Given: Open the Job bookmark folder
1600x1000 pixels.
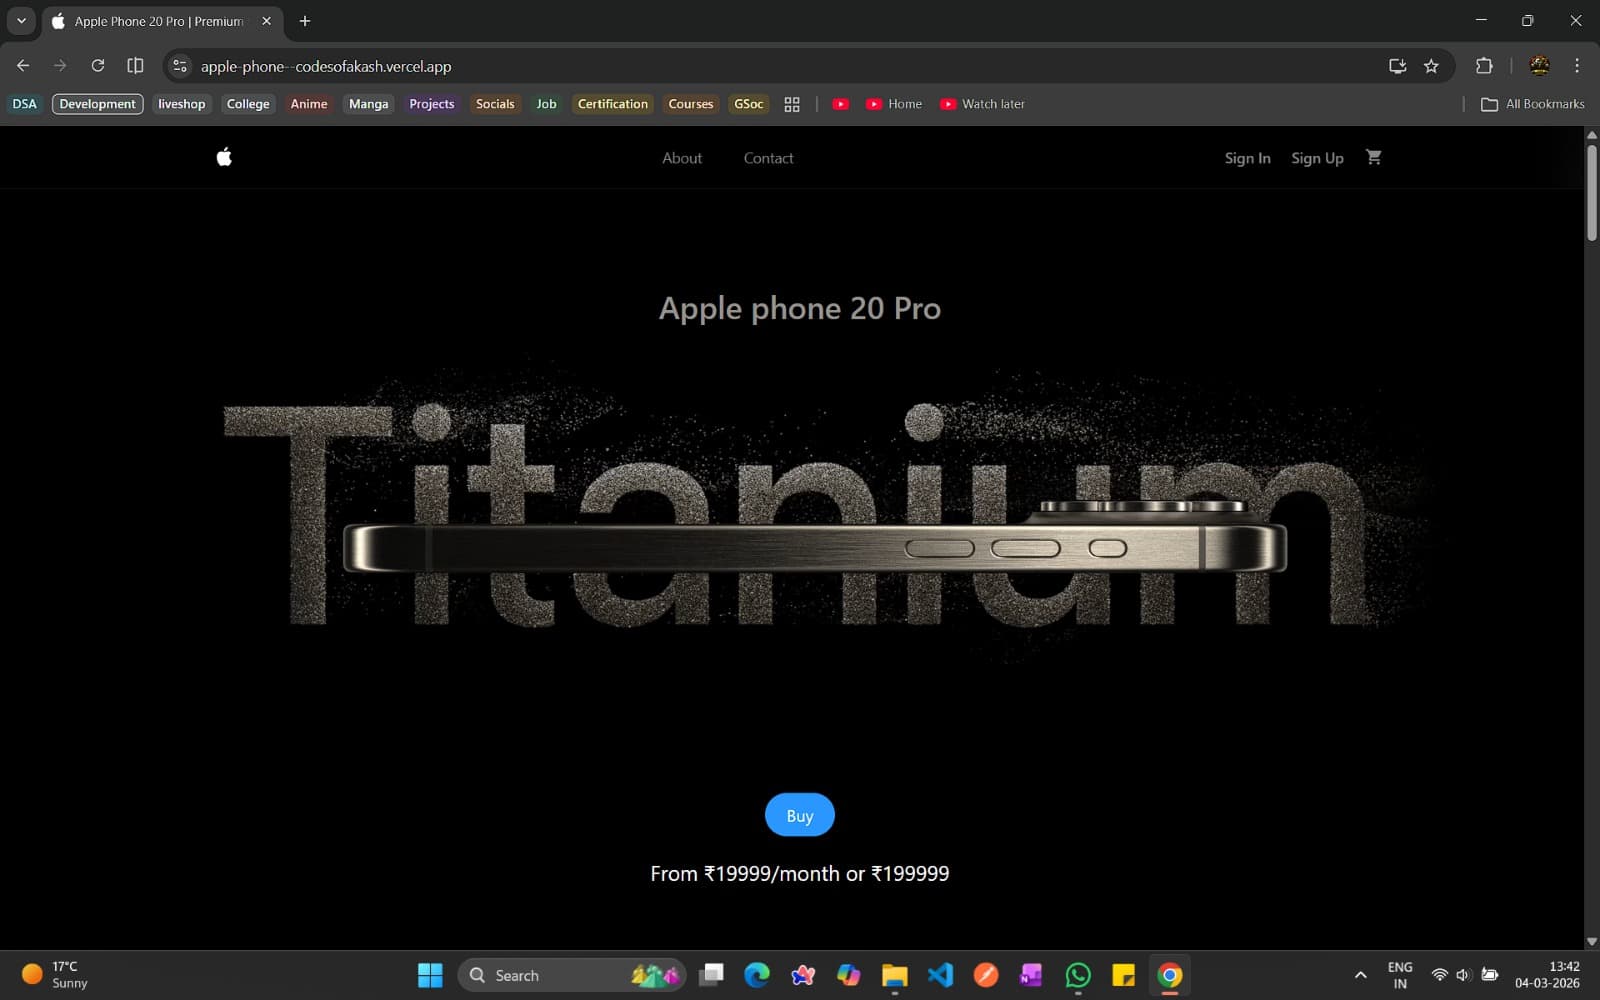Looking at the screenshot, I should [546, 104].
